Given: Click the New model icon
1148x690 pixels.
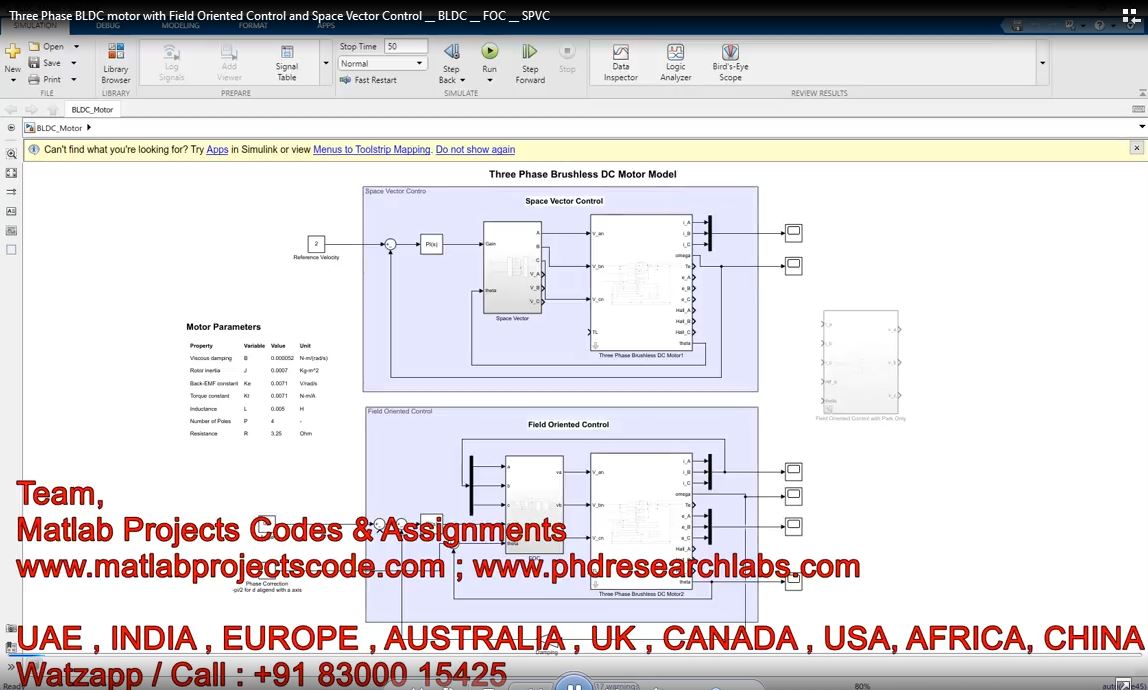Looking at the screenshot, I should [x=12, y=51].
